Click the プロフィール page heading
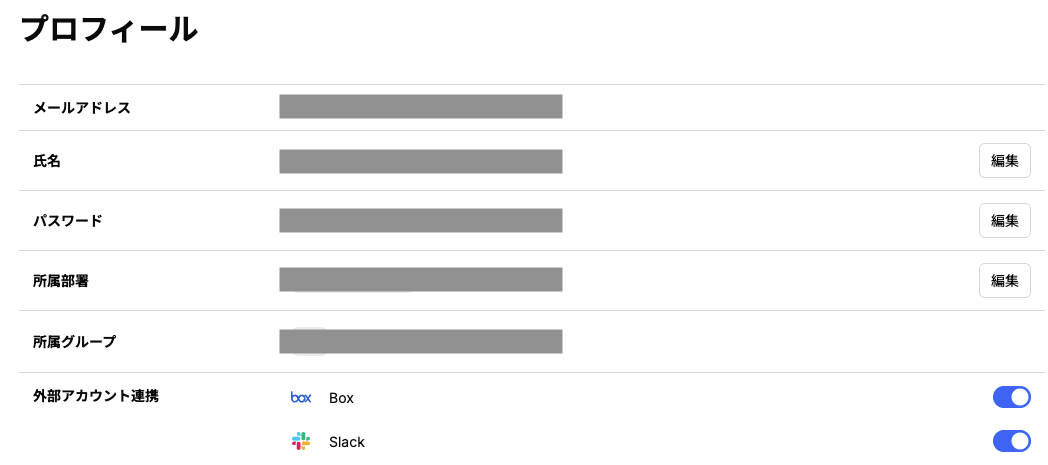The width and height of the screenshot is (1048, 465). [109, 29]
